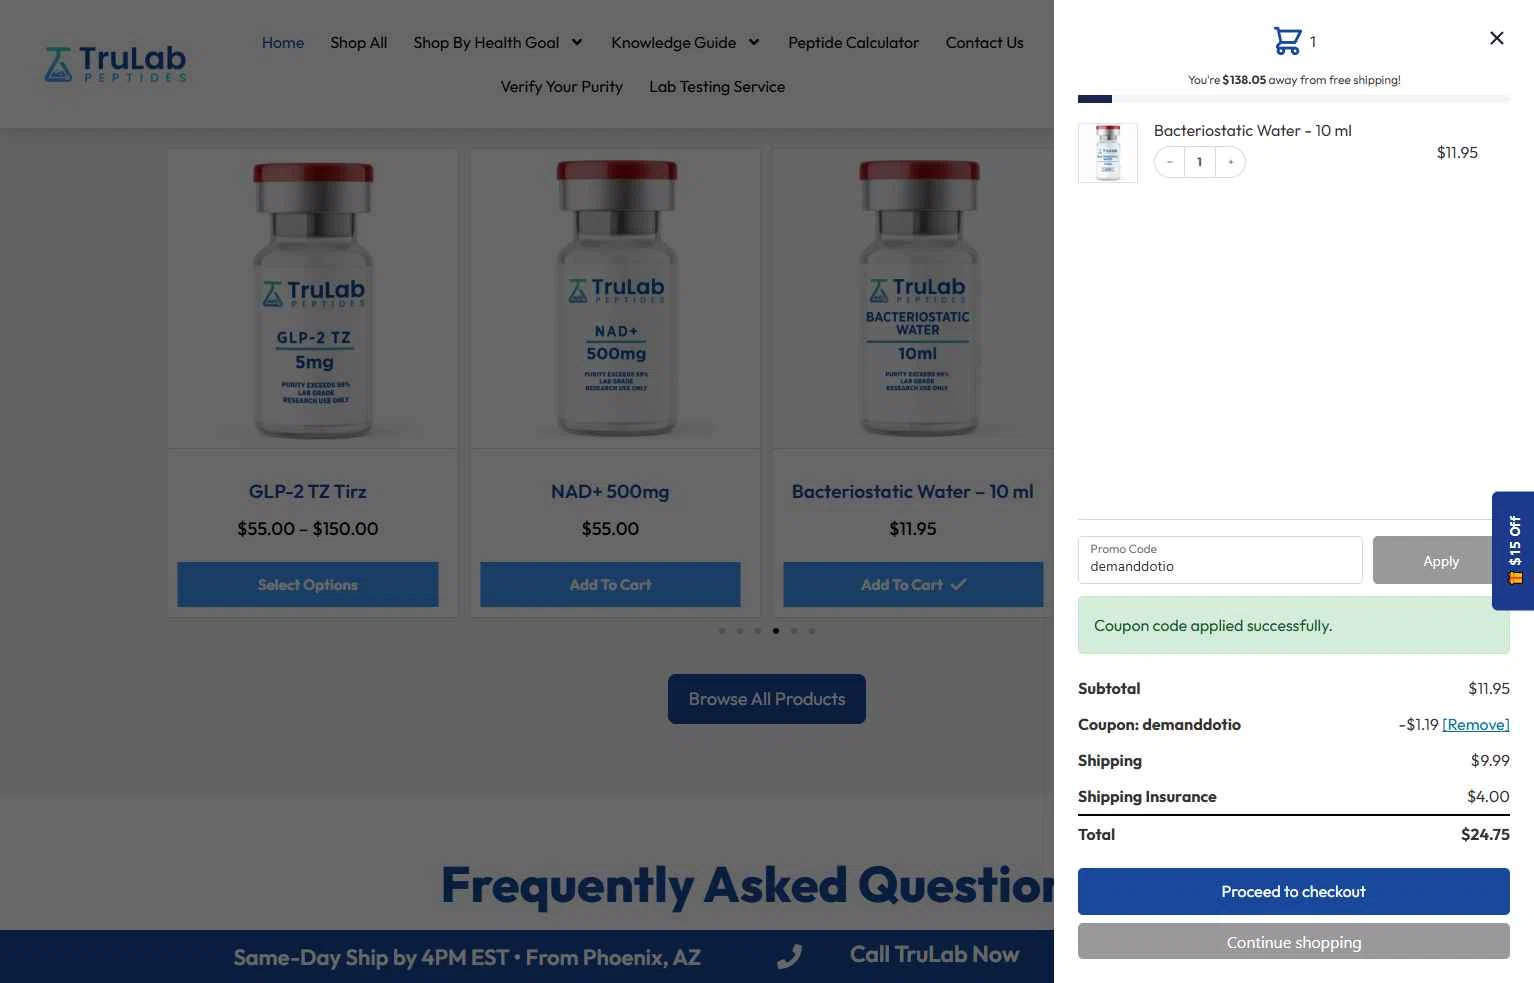Open the $15 Off gift tab
Screen dimensions: 1534x983
coord(1514,550)
